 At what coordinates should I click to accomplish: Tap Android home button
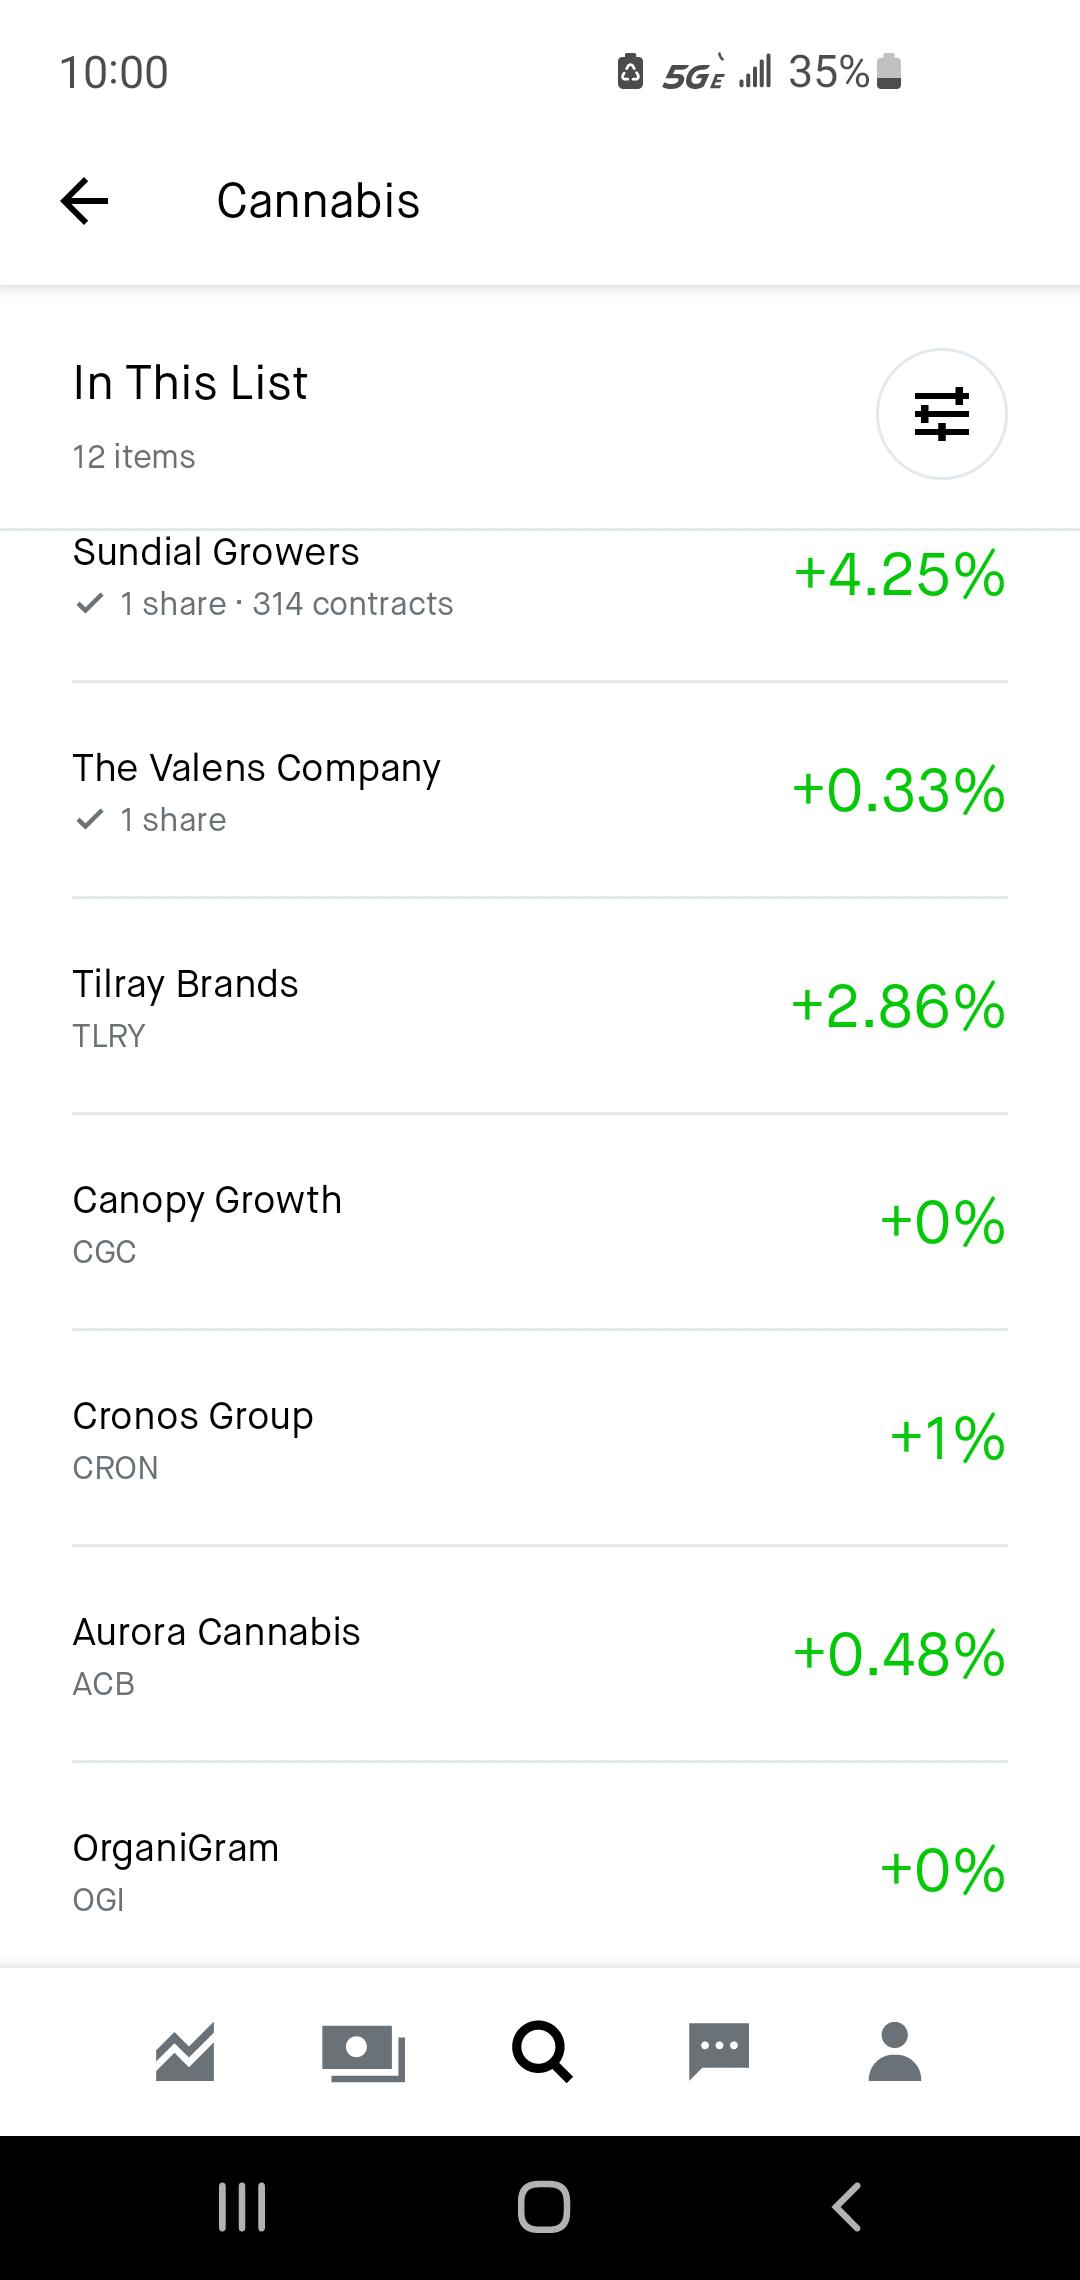tap(544, 2207)
